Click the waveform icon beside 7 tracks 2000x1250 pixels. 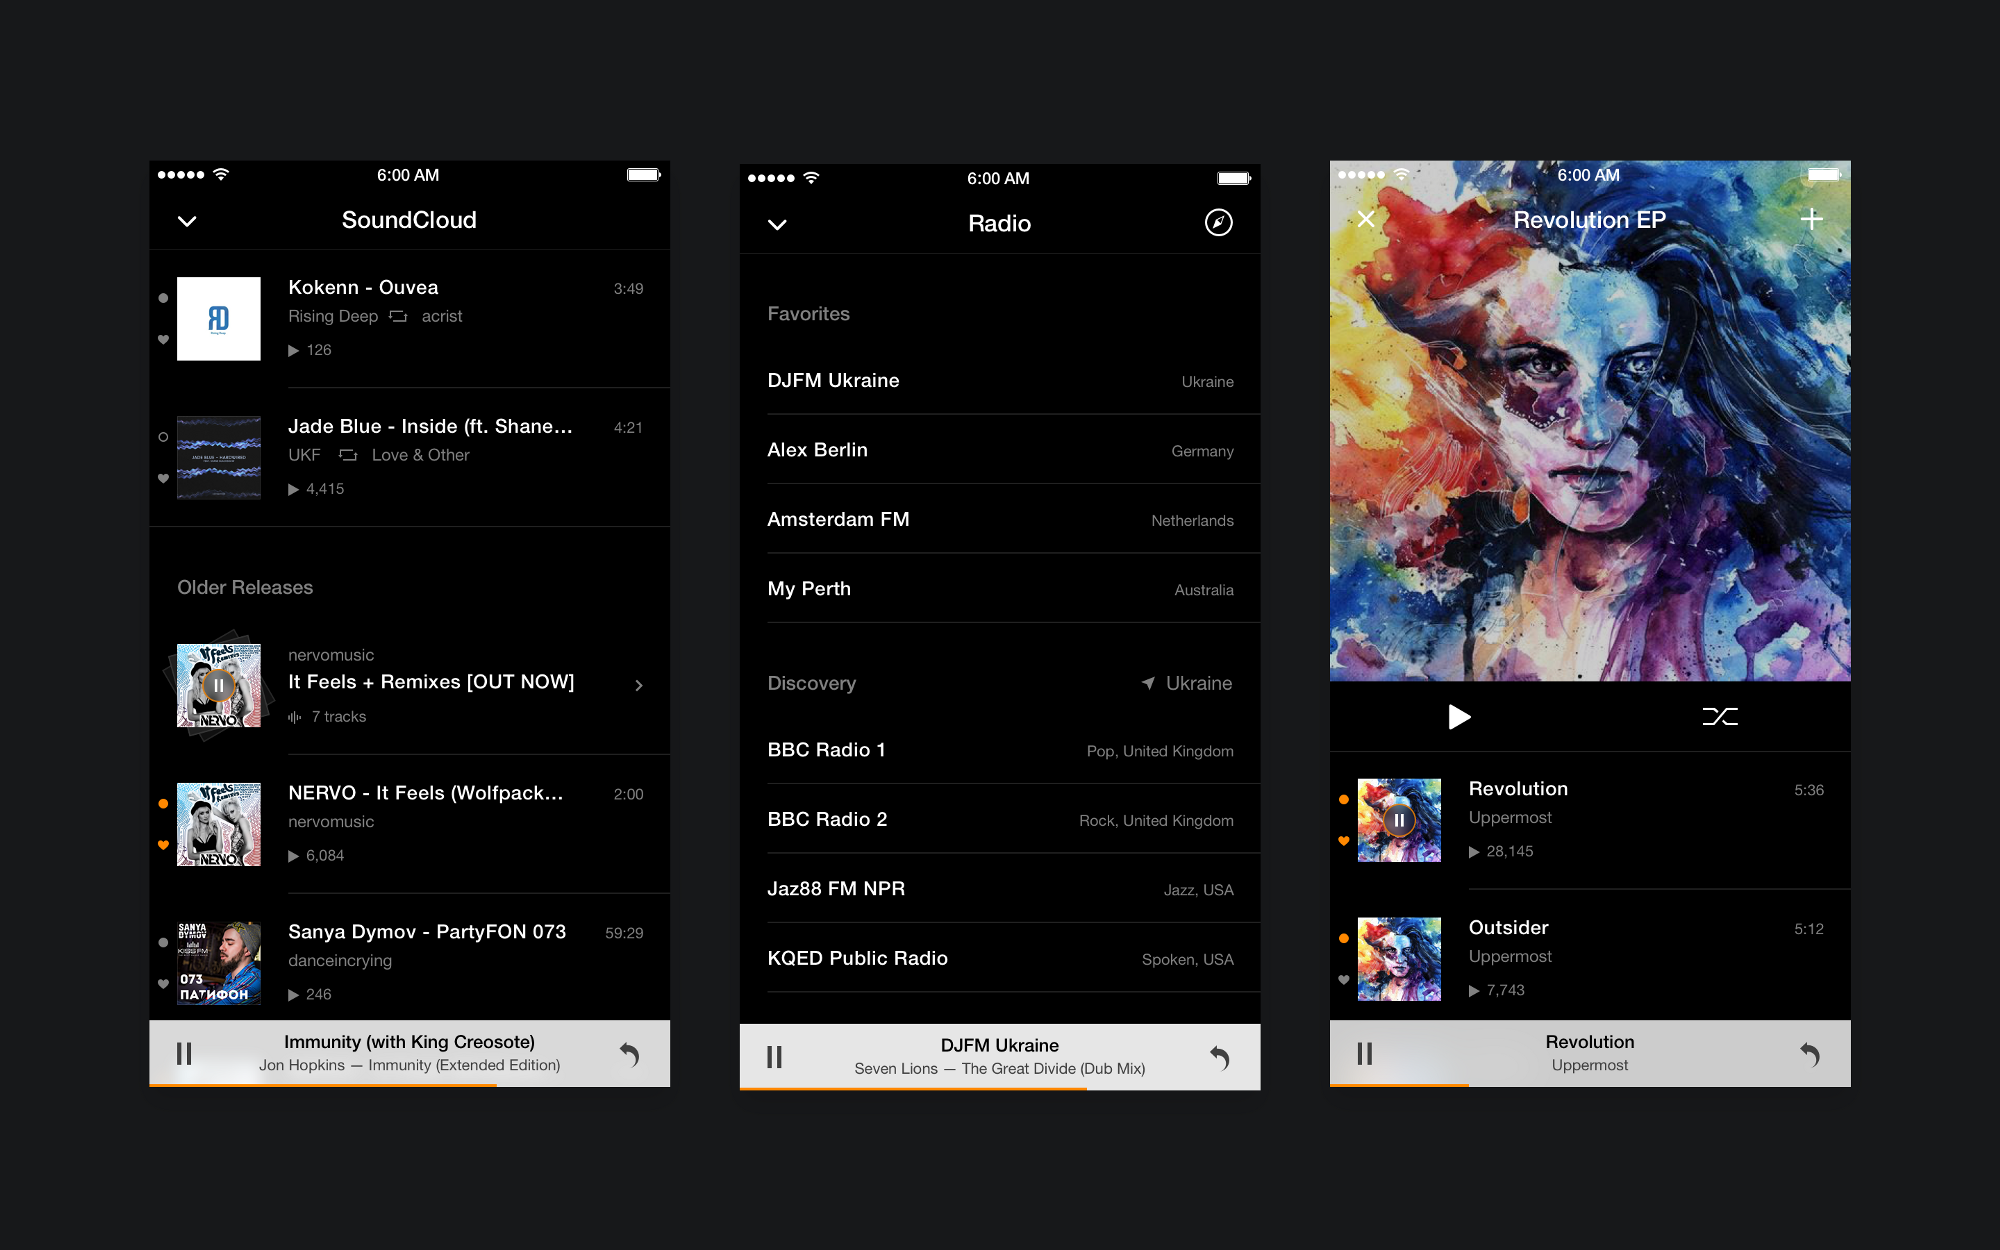coord(294,717)
